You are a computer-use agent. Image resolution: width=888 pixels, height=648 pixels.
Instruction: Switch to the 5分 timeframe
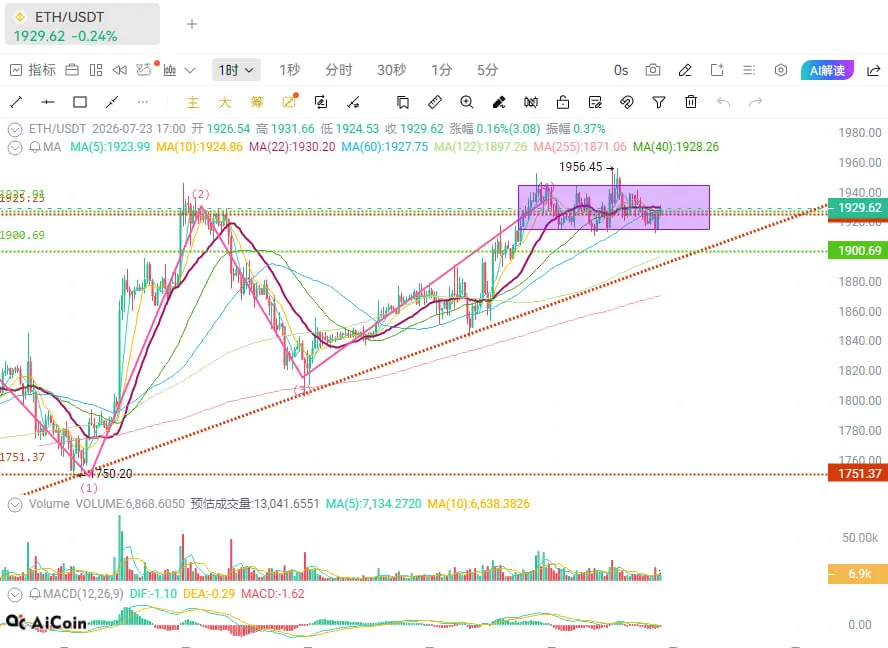click(488, 70)
